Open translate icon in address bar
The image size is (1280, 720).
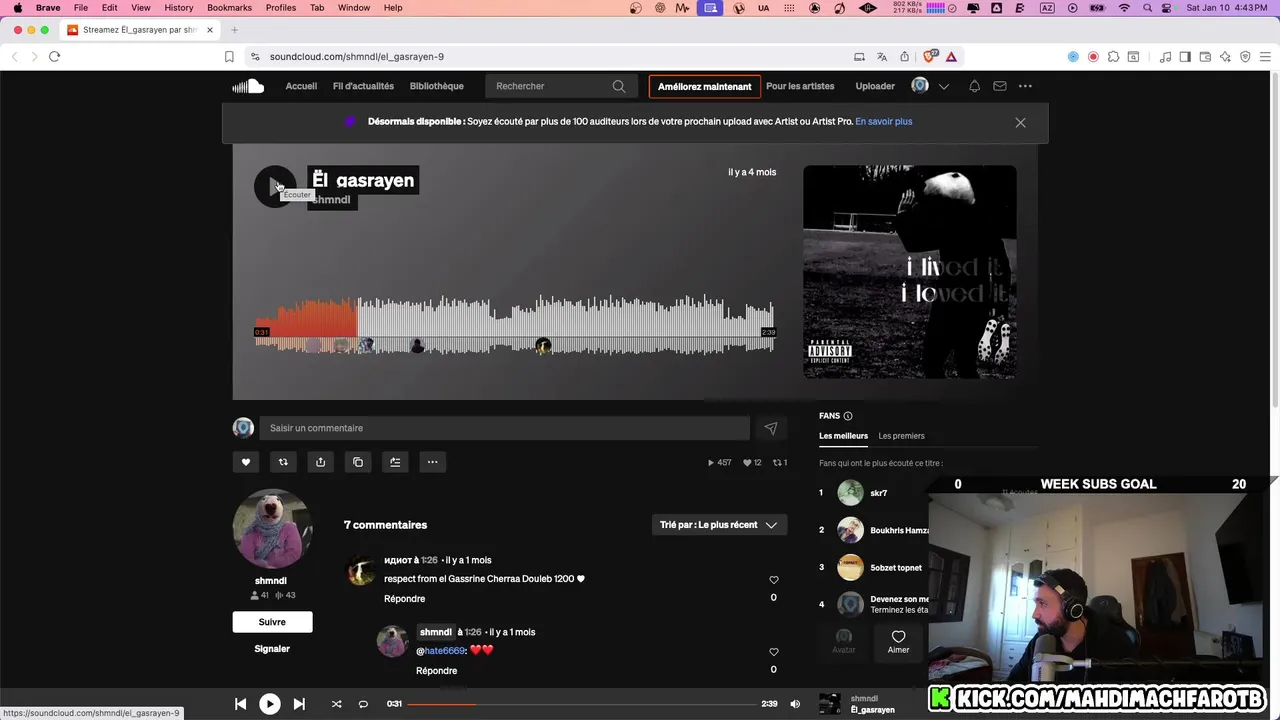pyautogui.click(x=882, y=57)
